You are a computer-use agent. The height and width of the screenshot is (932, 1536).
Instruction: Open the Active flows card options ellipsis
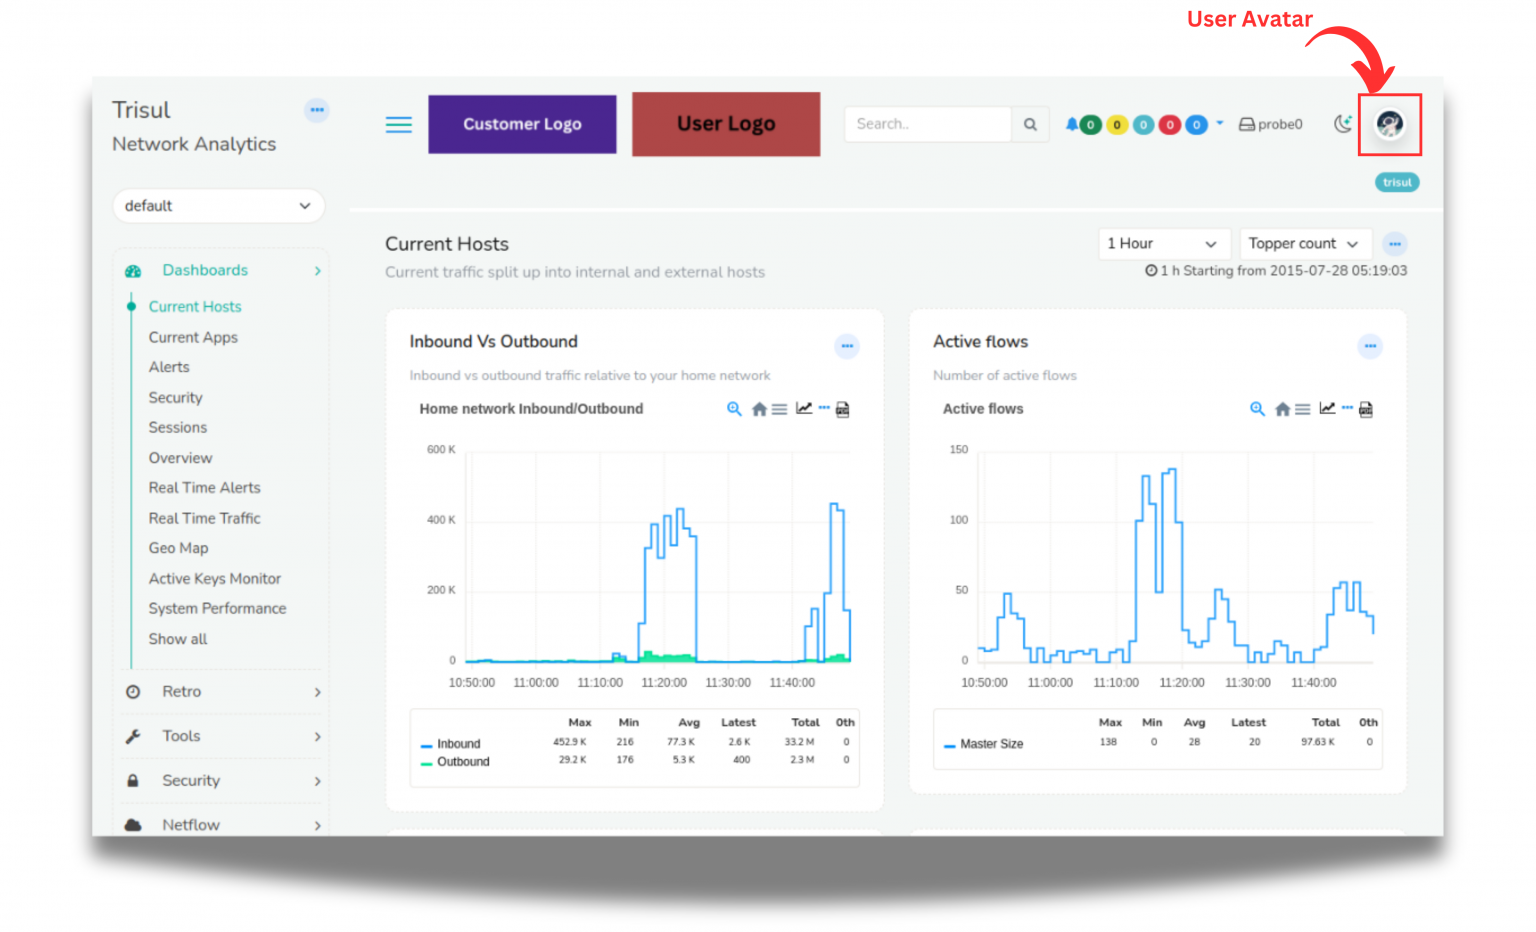point(1370,346)
